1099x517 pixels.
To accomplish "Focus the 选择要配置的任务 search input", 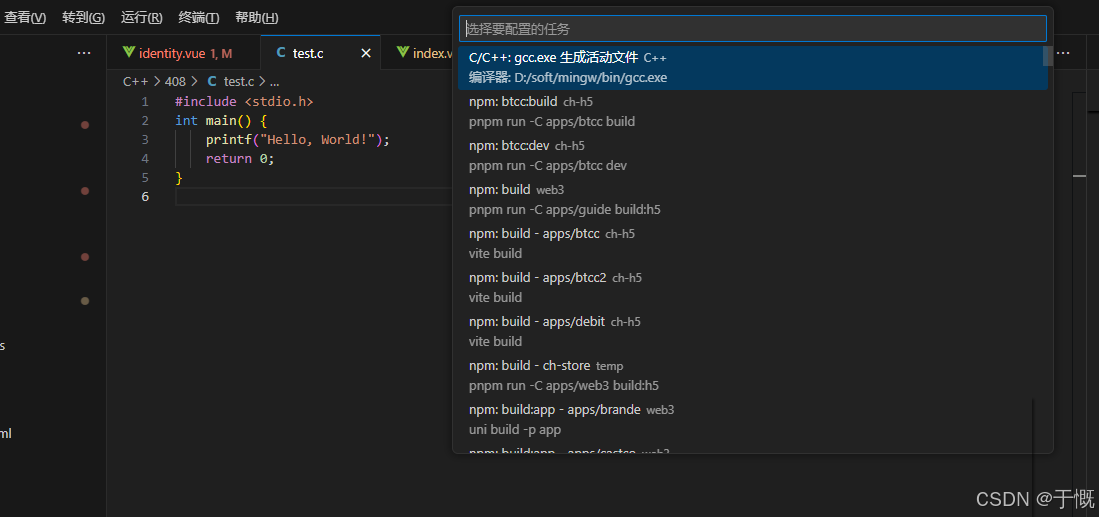I will click(752, 28).
